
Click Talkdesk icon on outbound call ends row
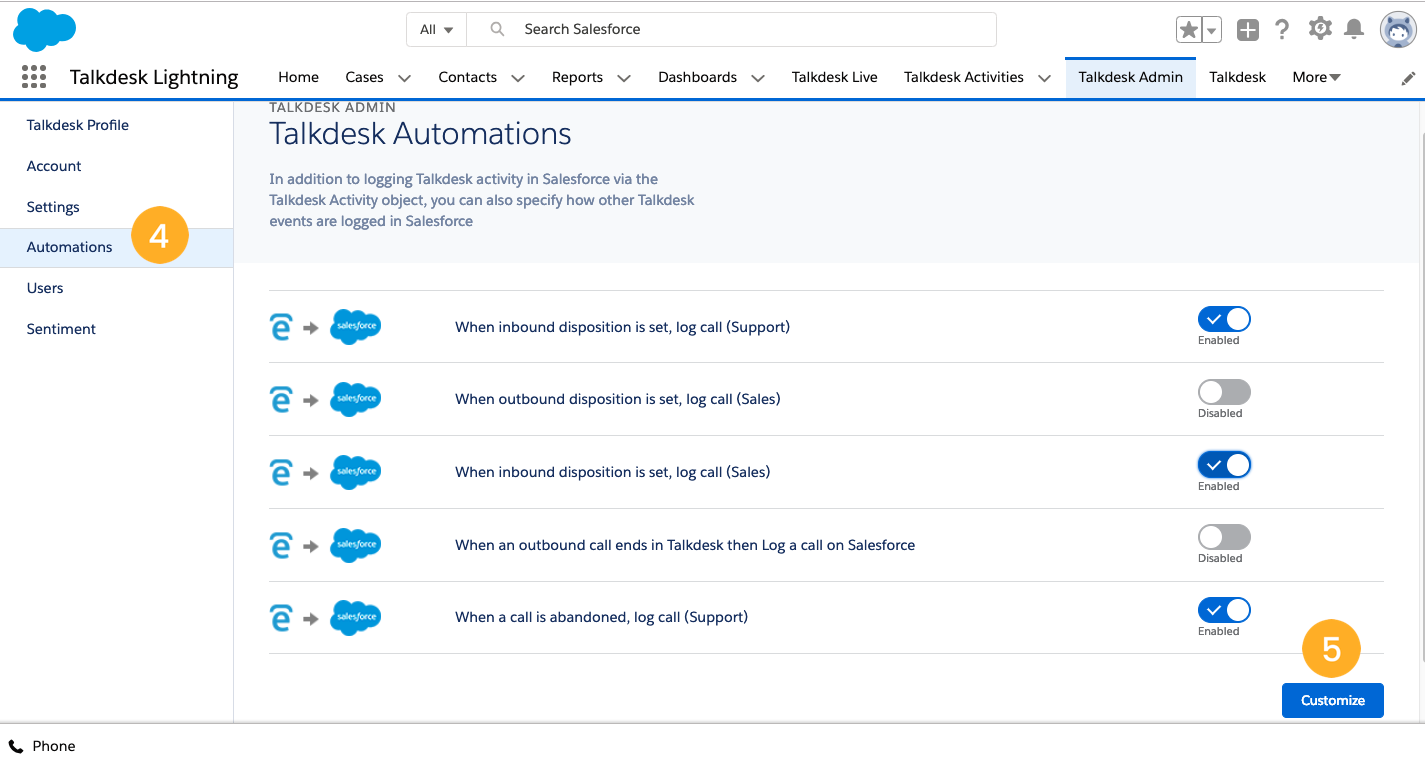pos(281,545)
